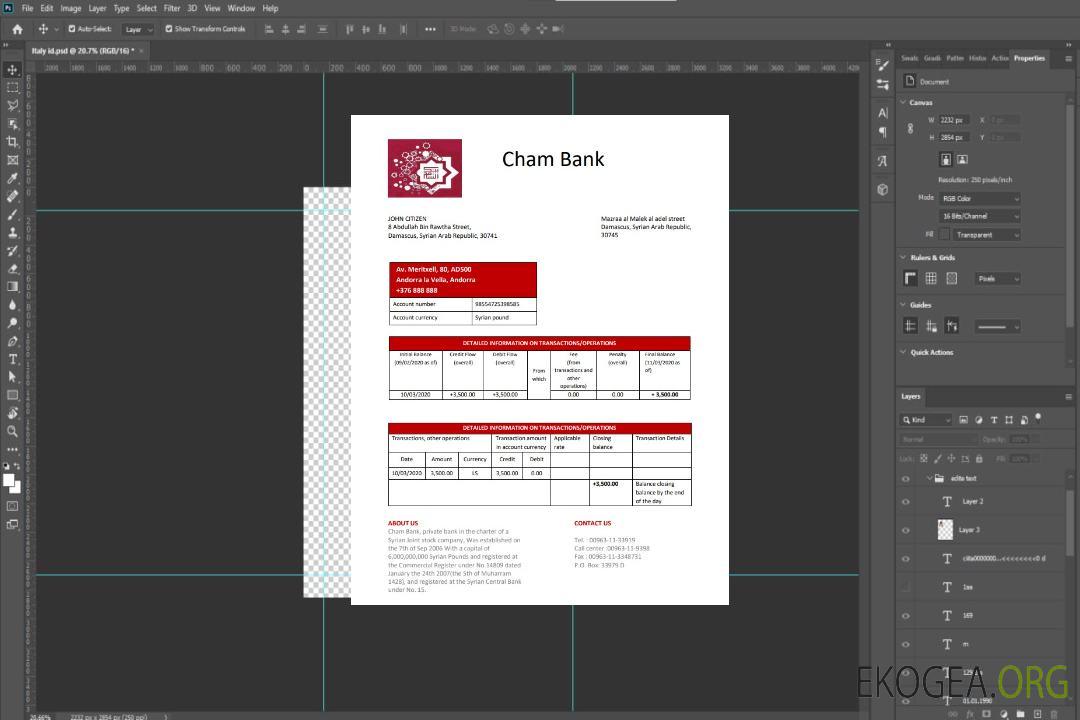Screen dimensions: 1080x720
Task: Open the 16 Bits/Channel dropdown
Action: (x=980, y=216)
